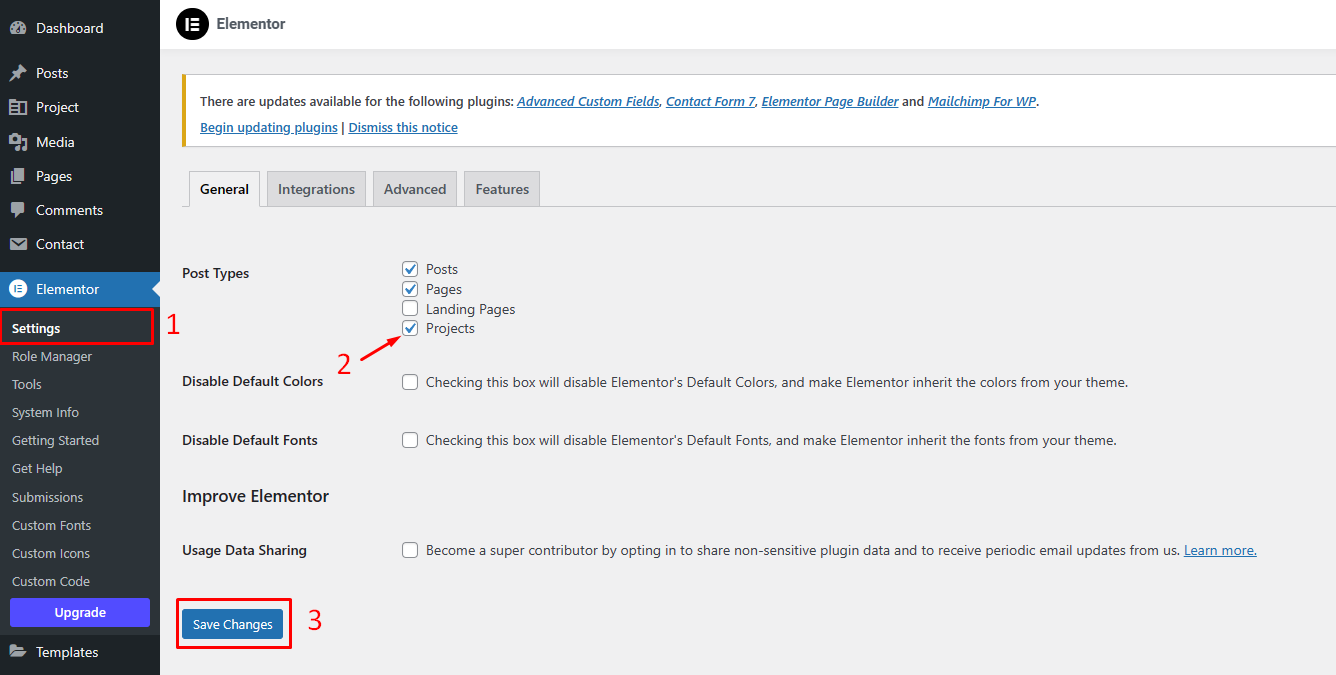The width and height of the screenshot is (1336, 675).
Task: Open the Advanced tab
Action: (x=415, y=189)
